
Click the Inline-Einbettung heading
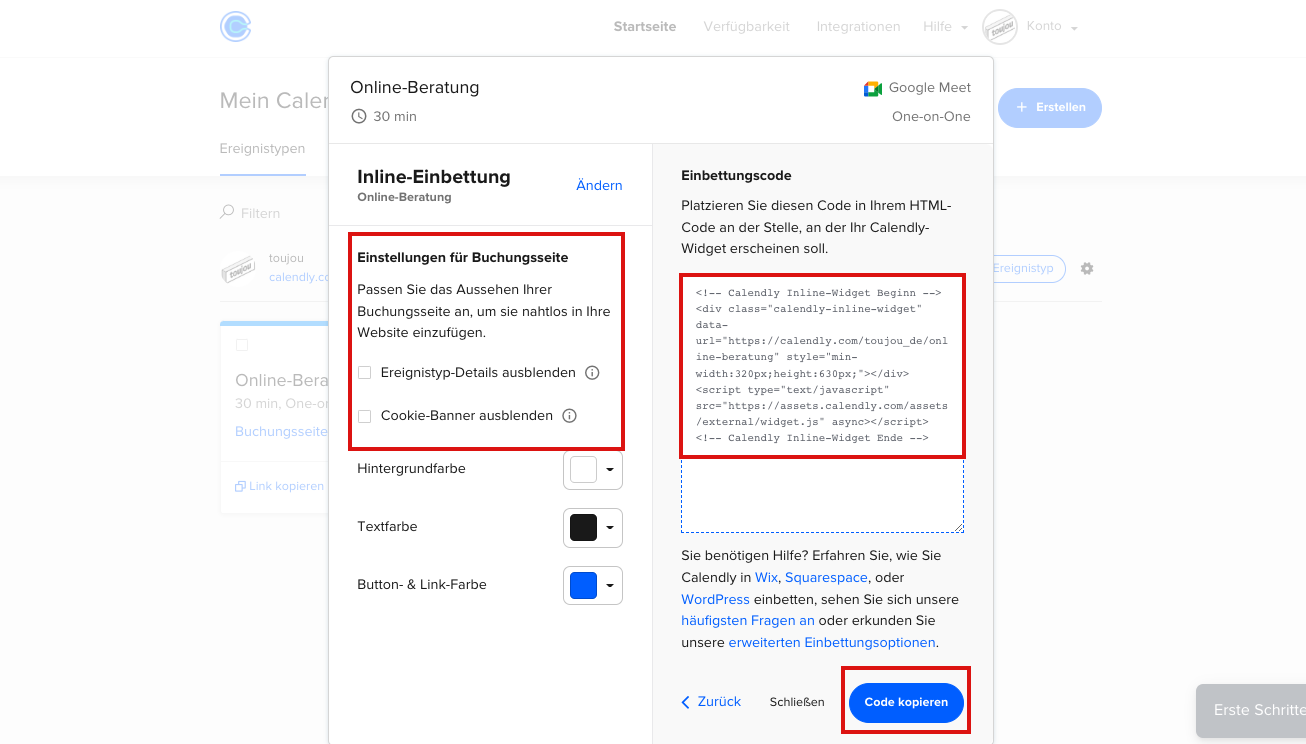pyautogui.click(x=434, y=176)
